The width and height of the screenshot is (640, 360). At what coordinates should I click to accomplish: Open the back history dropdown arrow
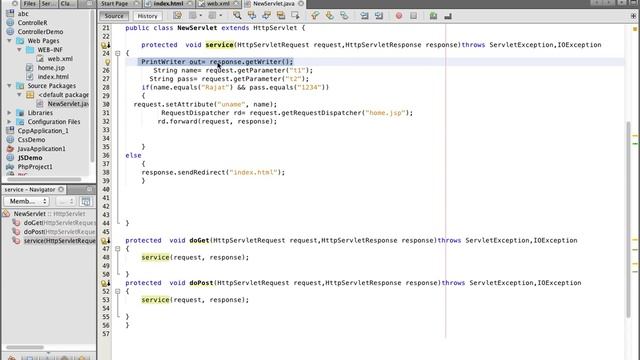click(x=200, y=16)
